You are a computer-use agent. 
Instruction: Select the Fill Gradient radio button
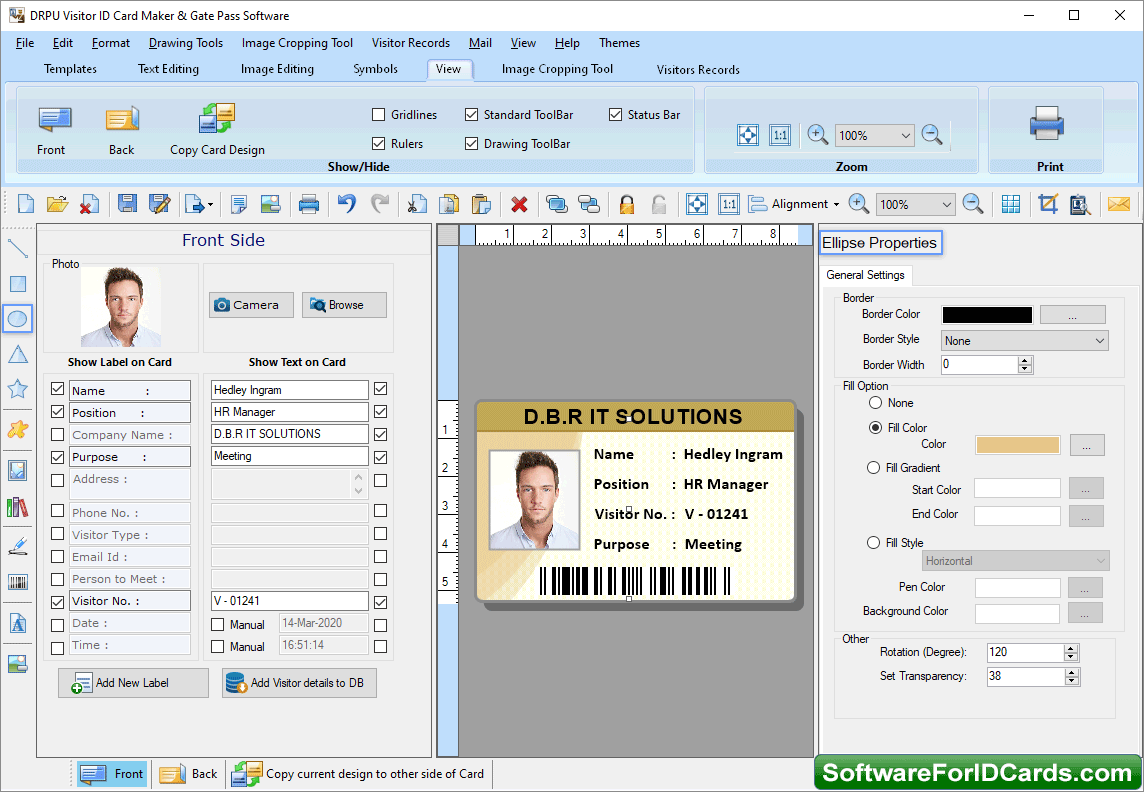point(873,467)
